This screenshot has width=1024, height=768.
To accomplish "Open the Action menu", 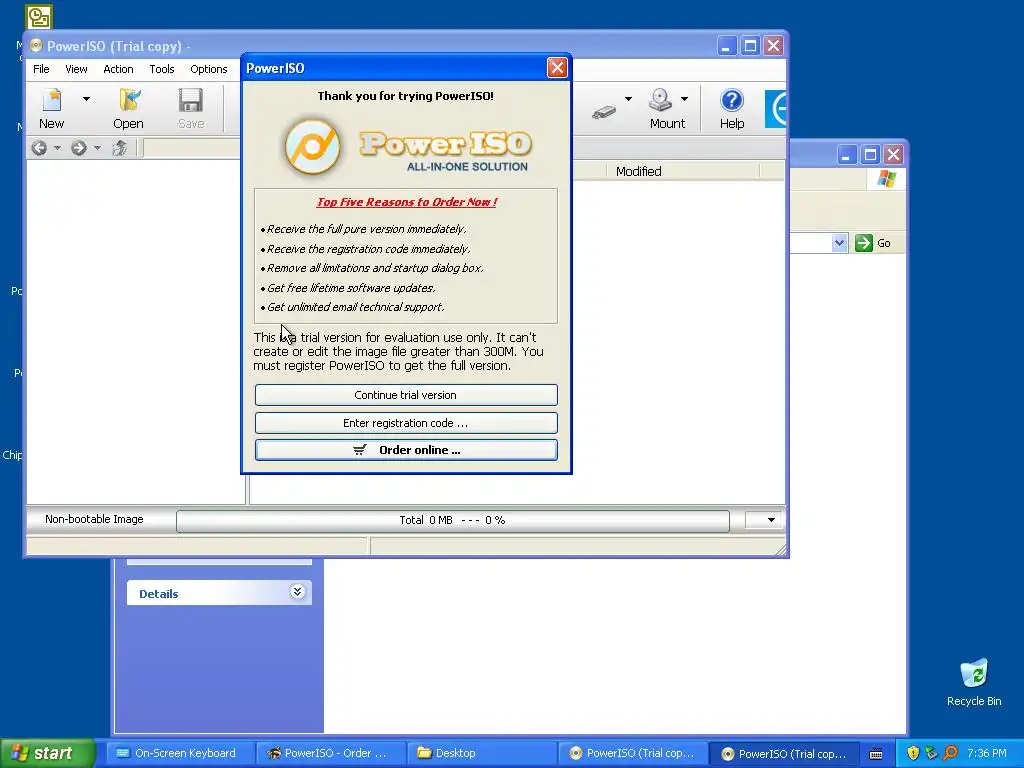I will [118, 69].
